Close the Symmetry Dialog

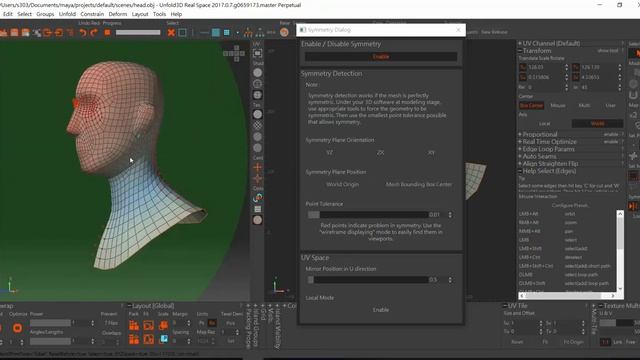[458, 30]
